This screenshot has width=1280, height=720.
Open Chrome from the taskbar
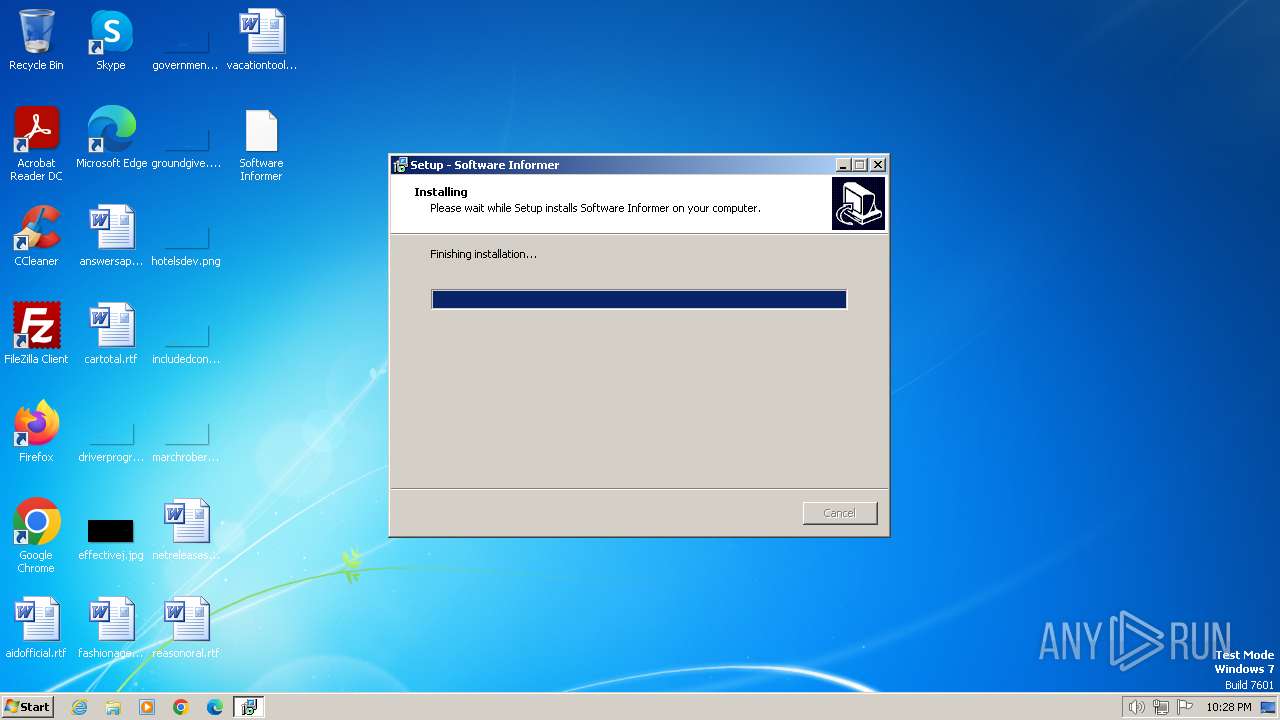[x=181, y=707]
